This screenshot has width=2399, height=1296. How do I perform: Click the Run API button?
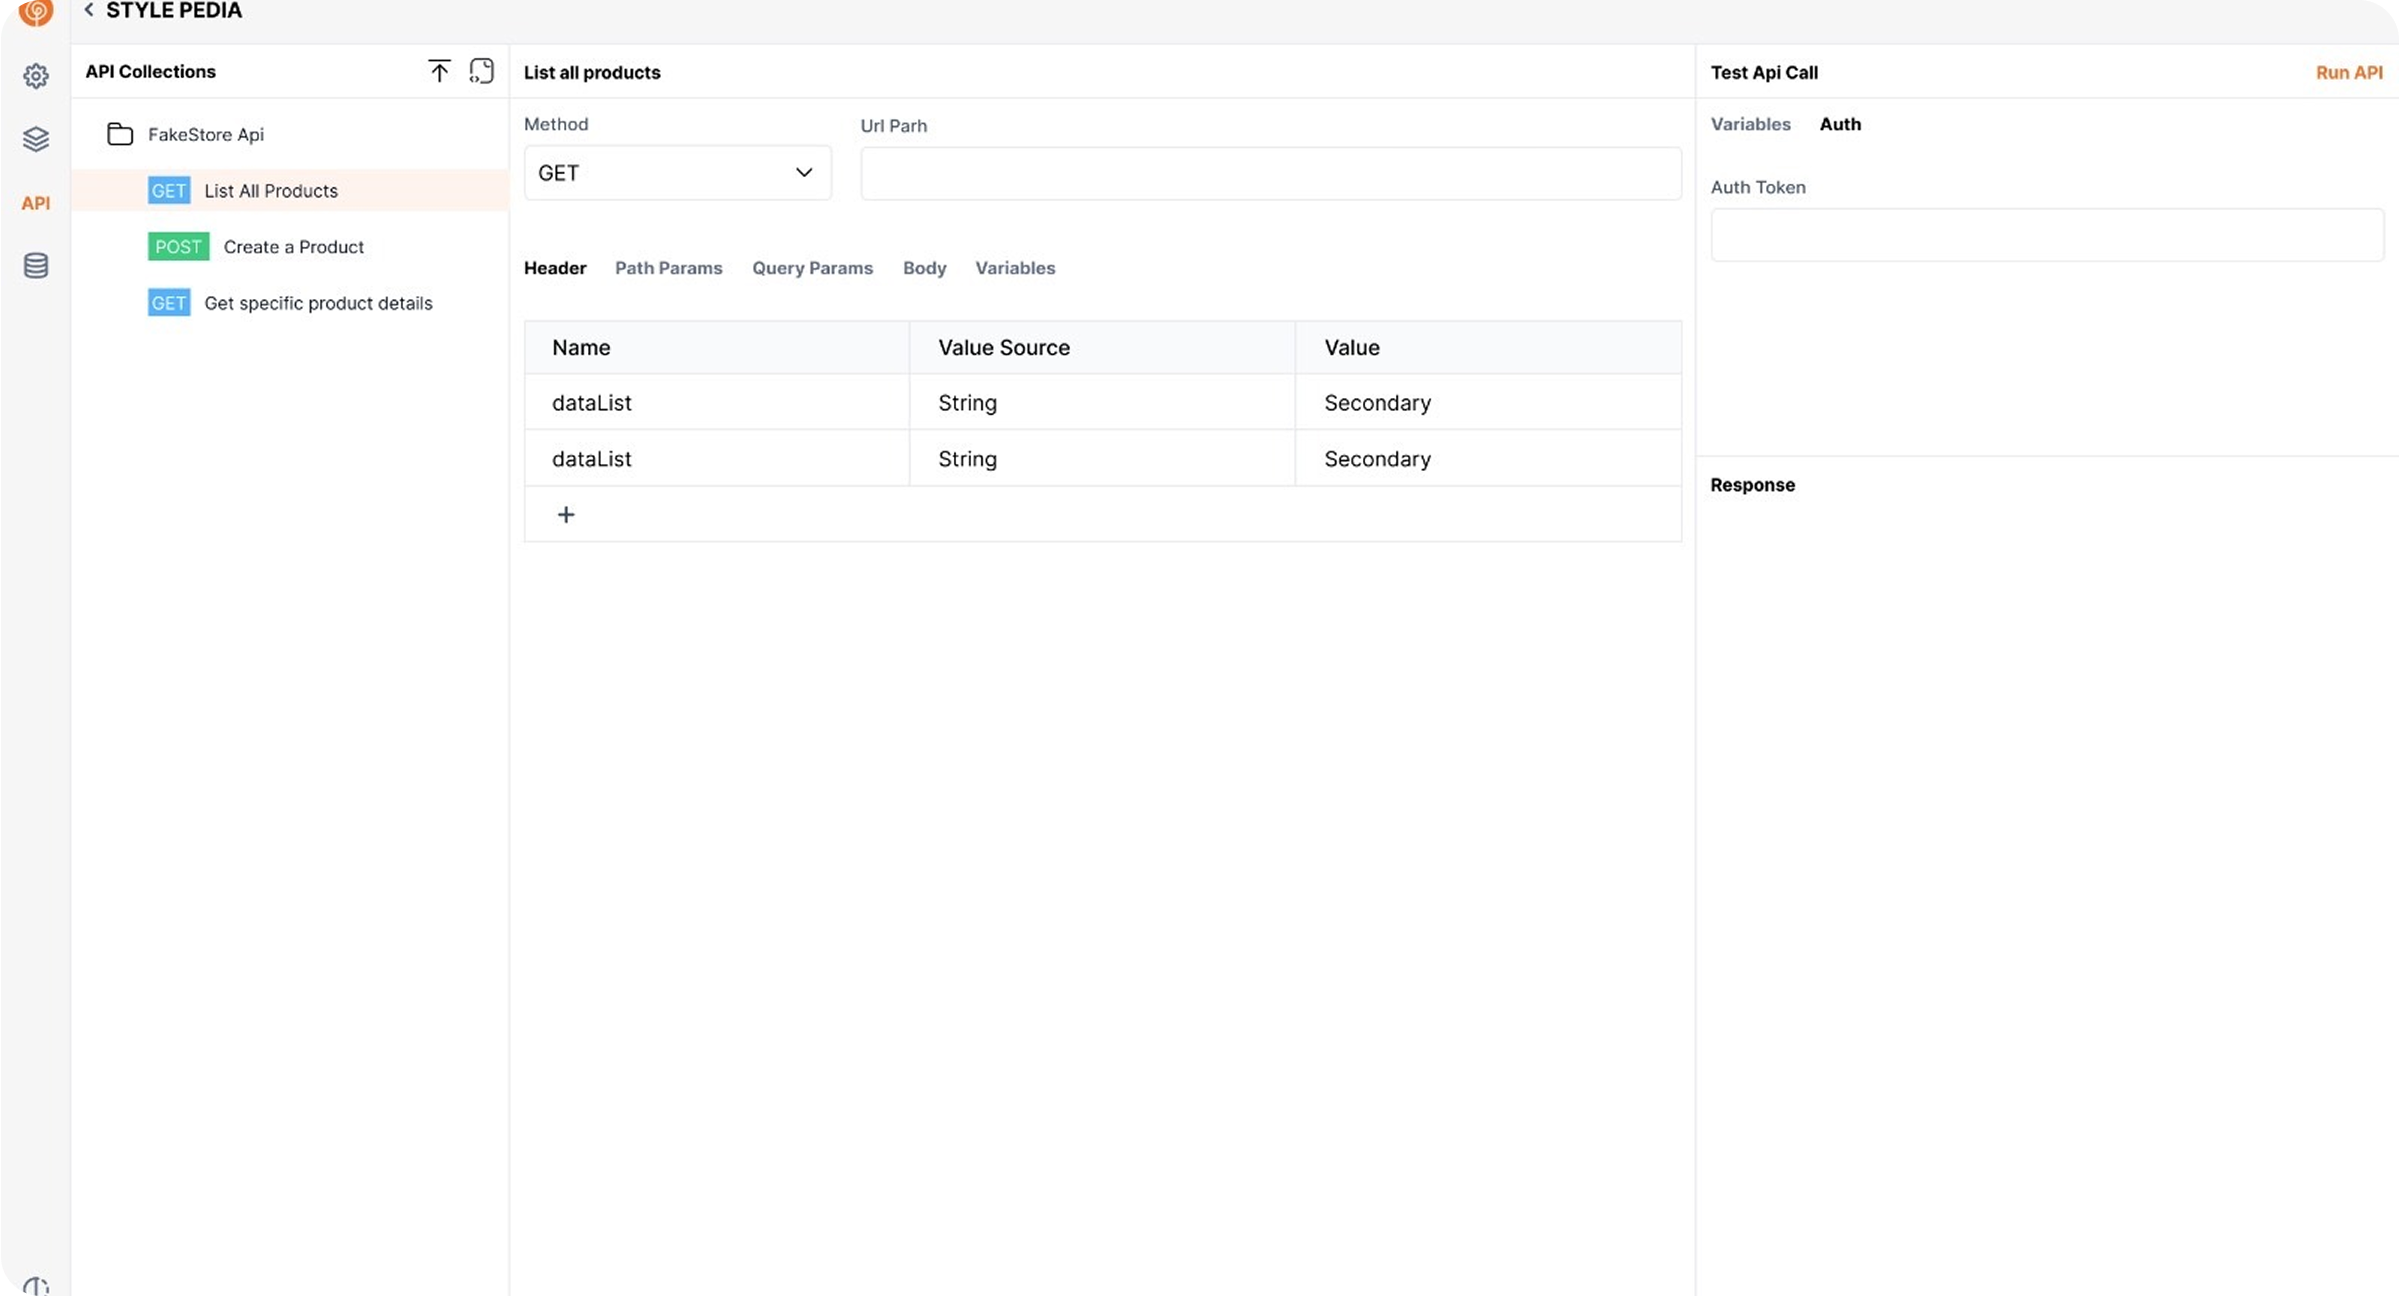(x=2349, y=72)
